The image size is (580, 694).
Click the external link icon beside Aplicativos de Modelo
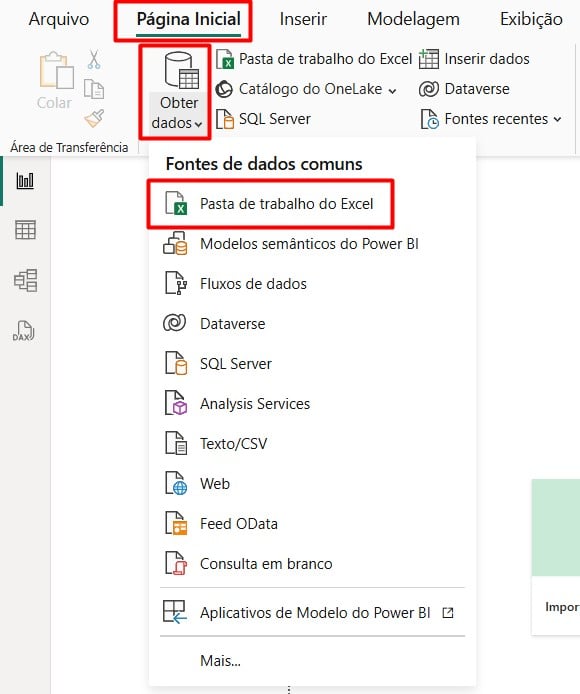point(448,613)
